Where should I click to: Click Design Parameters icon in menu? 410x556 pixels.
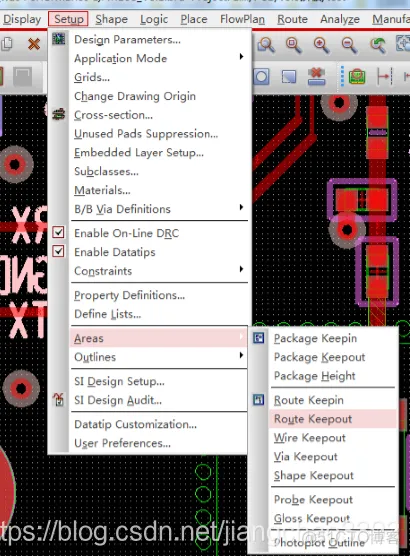pyautogui.click(x=59, y=39)
